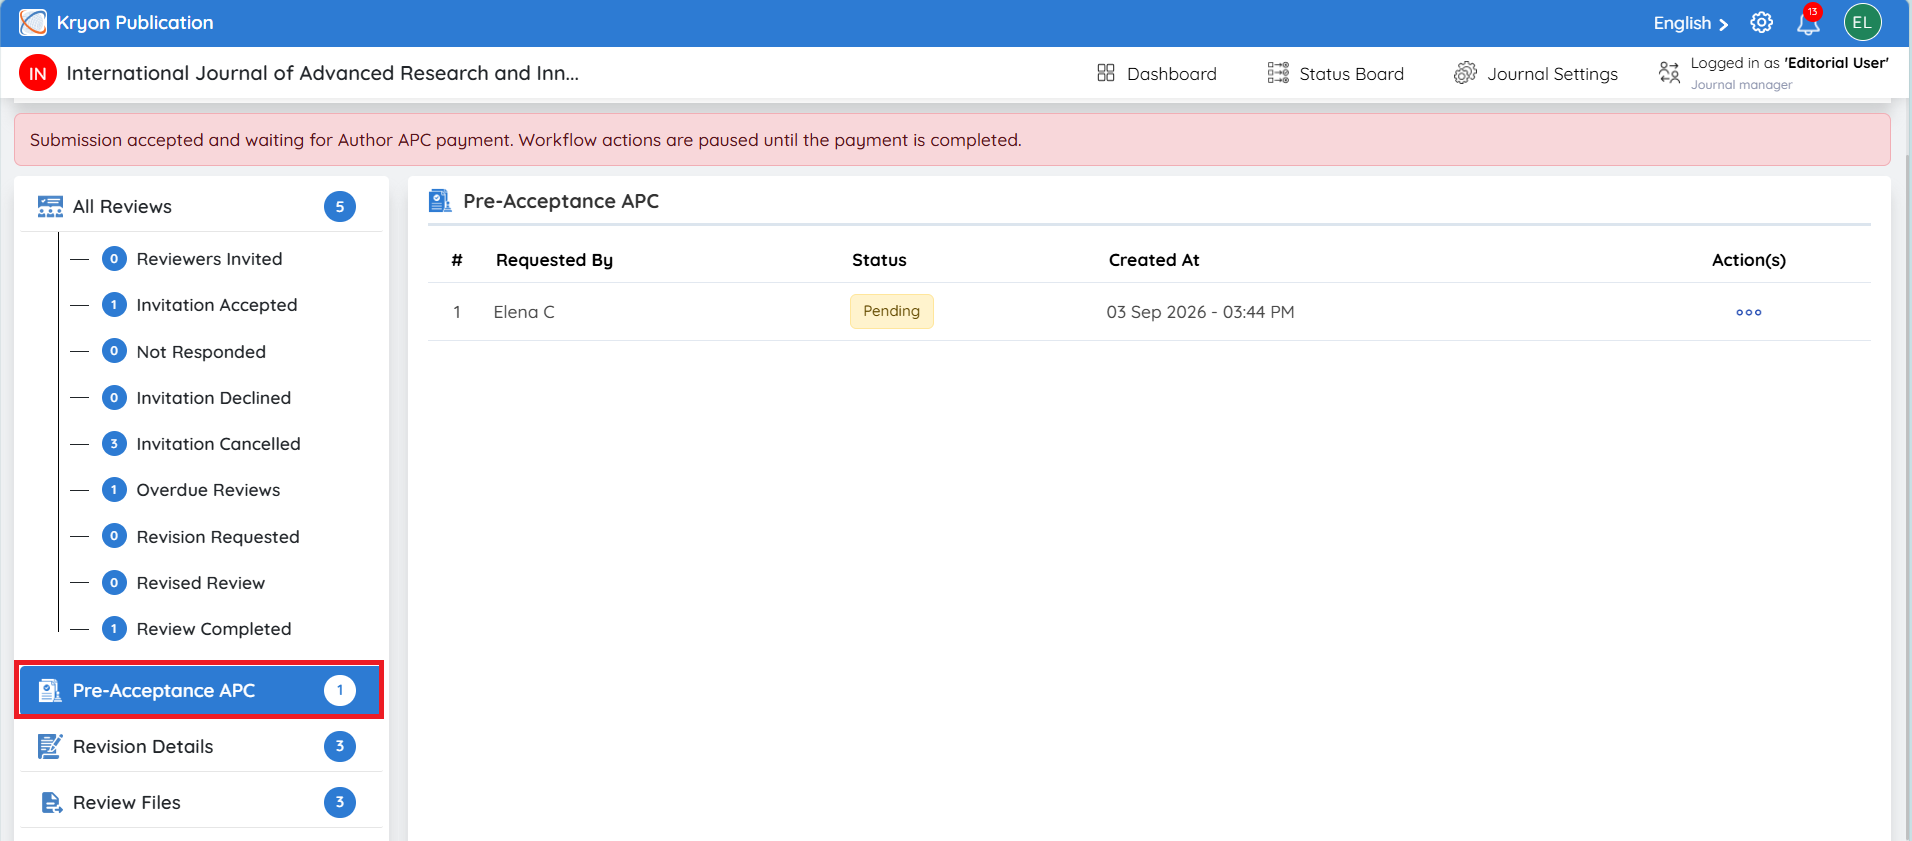Click the Logged in as 'Editorial User' text
1912x841 pixels.
(1789, 63)
